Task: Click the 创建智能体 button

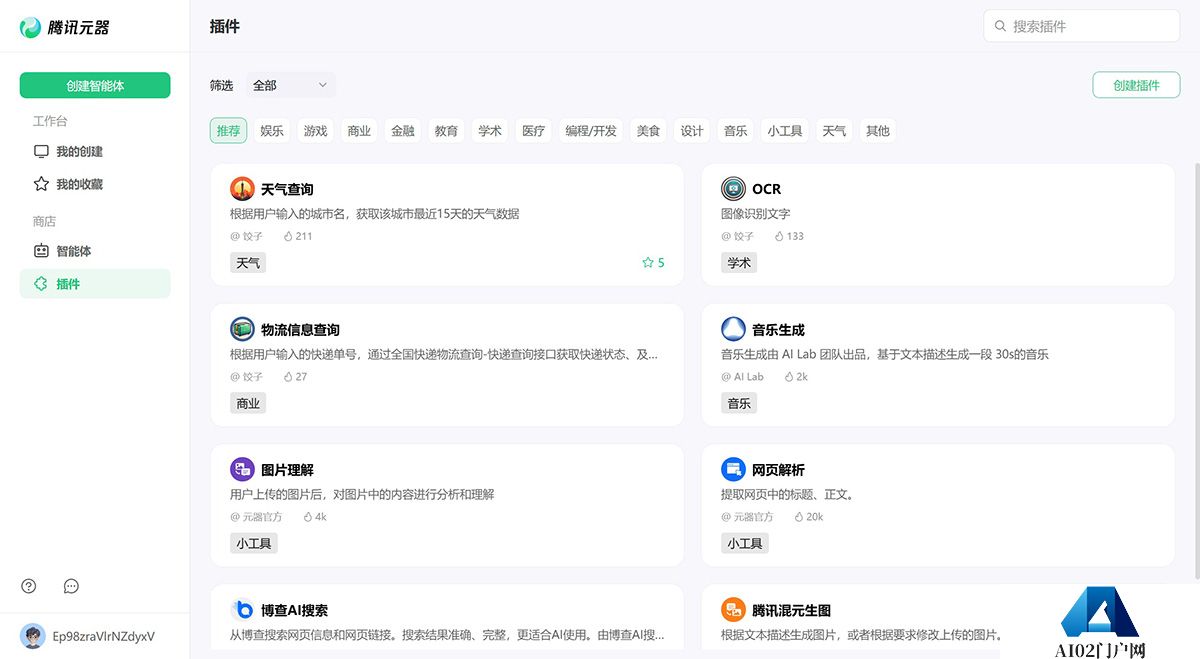Action: click(x=95, y=86)
